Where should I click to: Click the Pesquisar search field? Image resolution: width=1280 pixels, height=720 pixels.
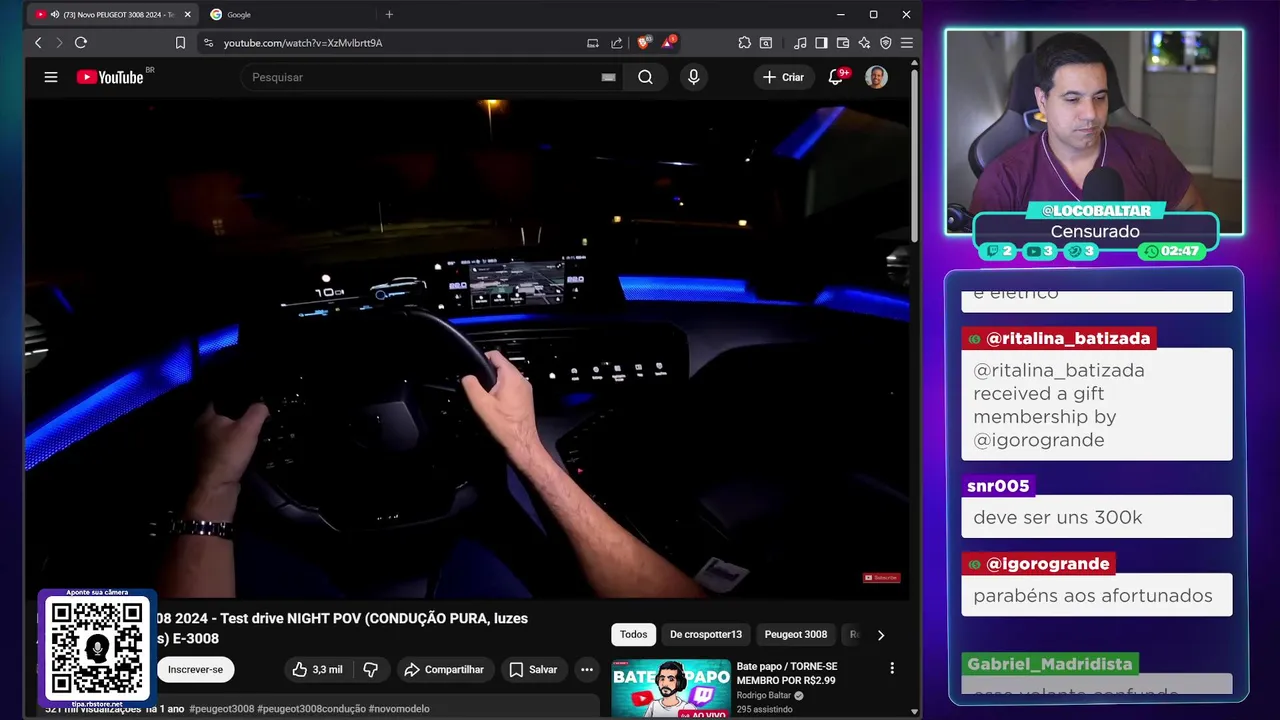coord(420,77)
